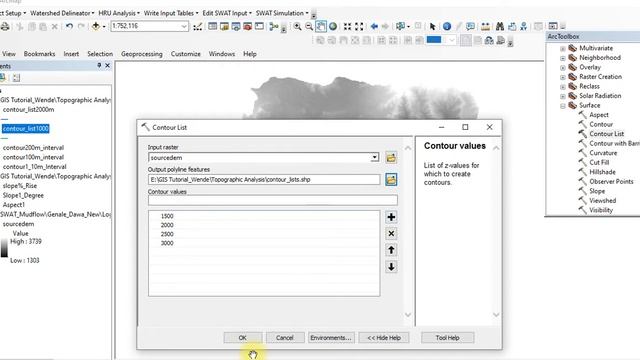Image resolution: width=640 pixels, height=360 pixels.
Task: Open the SWAT Simulation menu
Action: click(282, 13)
